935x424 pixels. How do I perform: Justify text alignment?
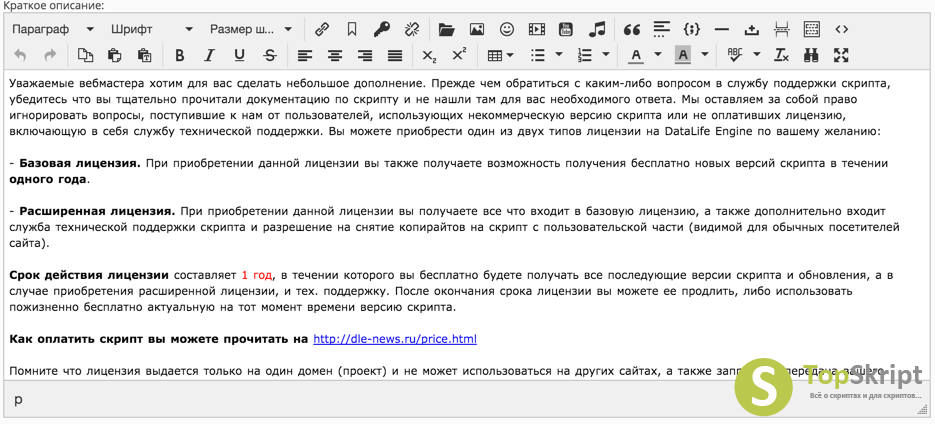tap(395, 55)
